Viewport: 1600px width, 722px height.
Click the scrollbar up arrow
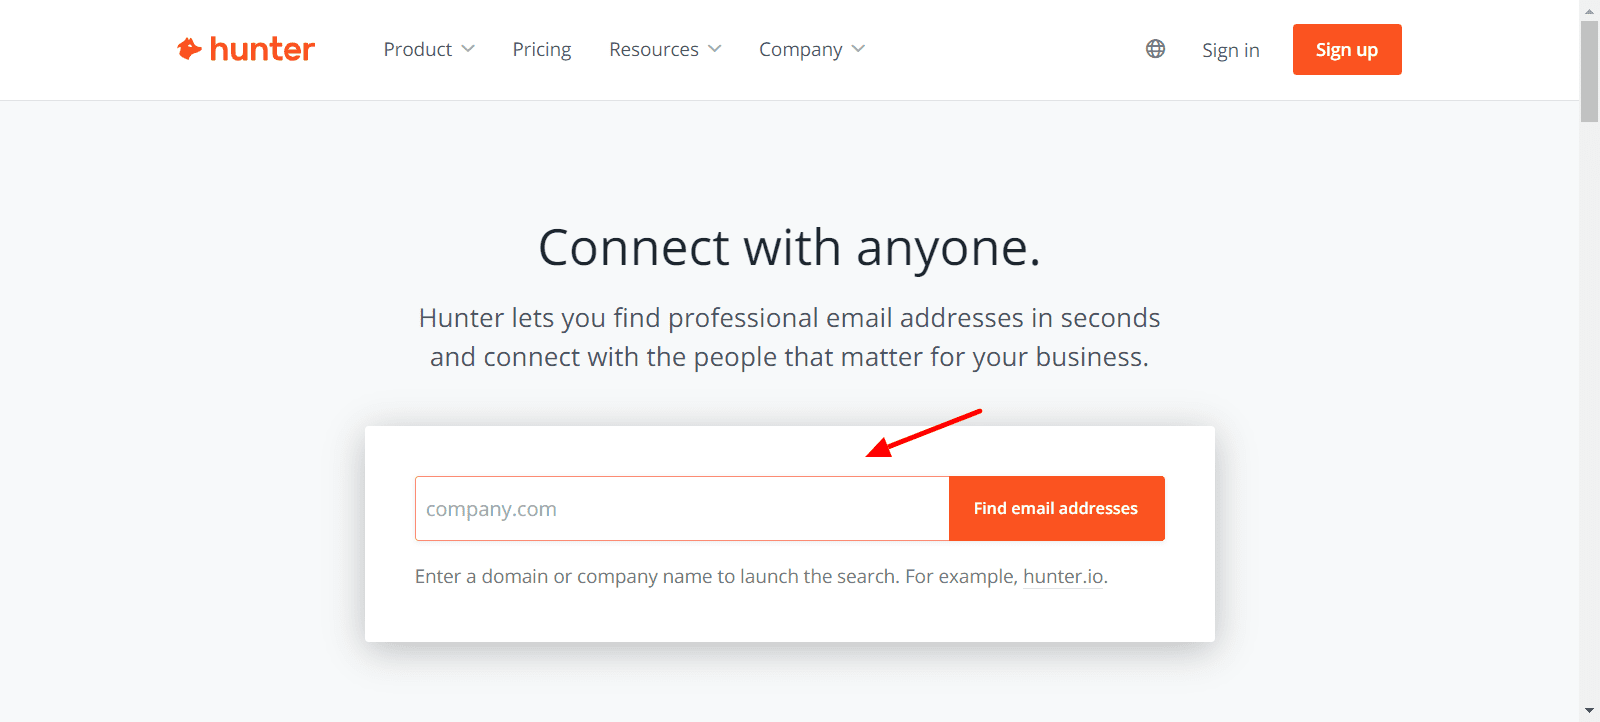pyautogui.click(x=1589, y=10)
